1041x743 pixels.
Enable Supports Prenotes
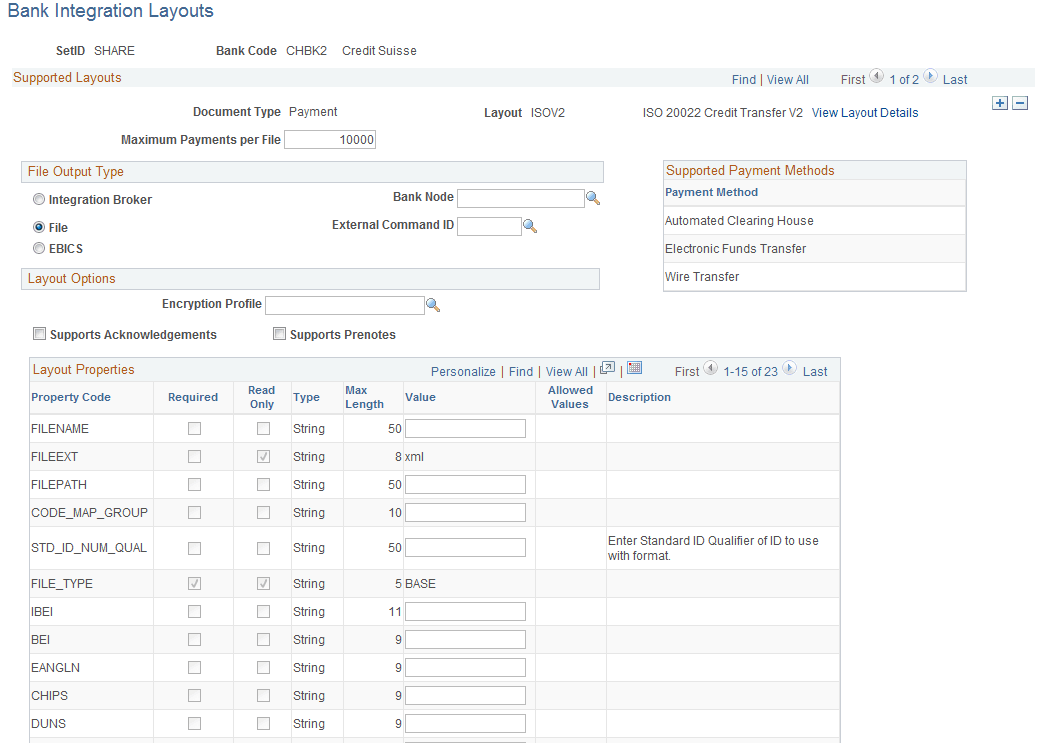pos(279,333)
